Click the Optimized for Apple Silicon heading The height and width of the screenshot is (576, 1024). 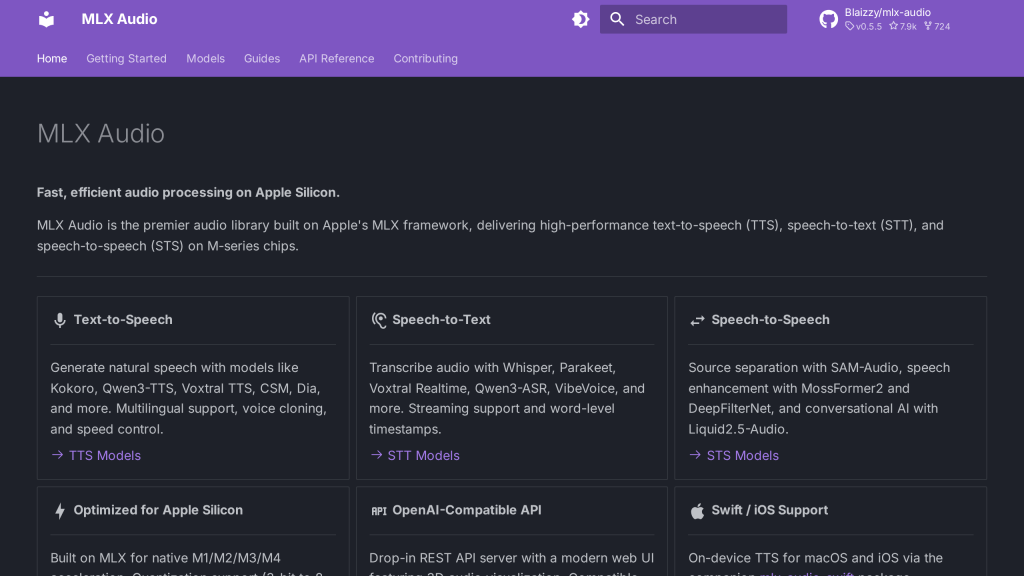158,511
